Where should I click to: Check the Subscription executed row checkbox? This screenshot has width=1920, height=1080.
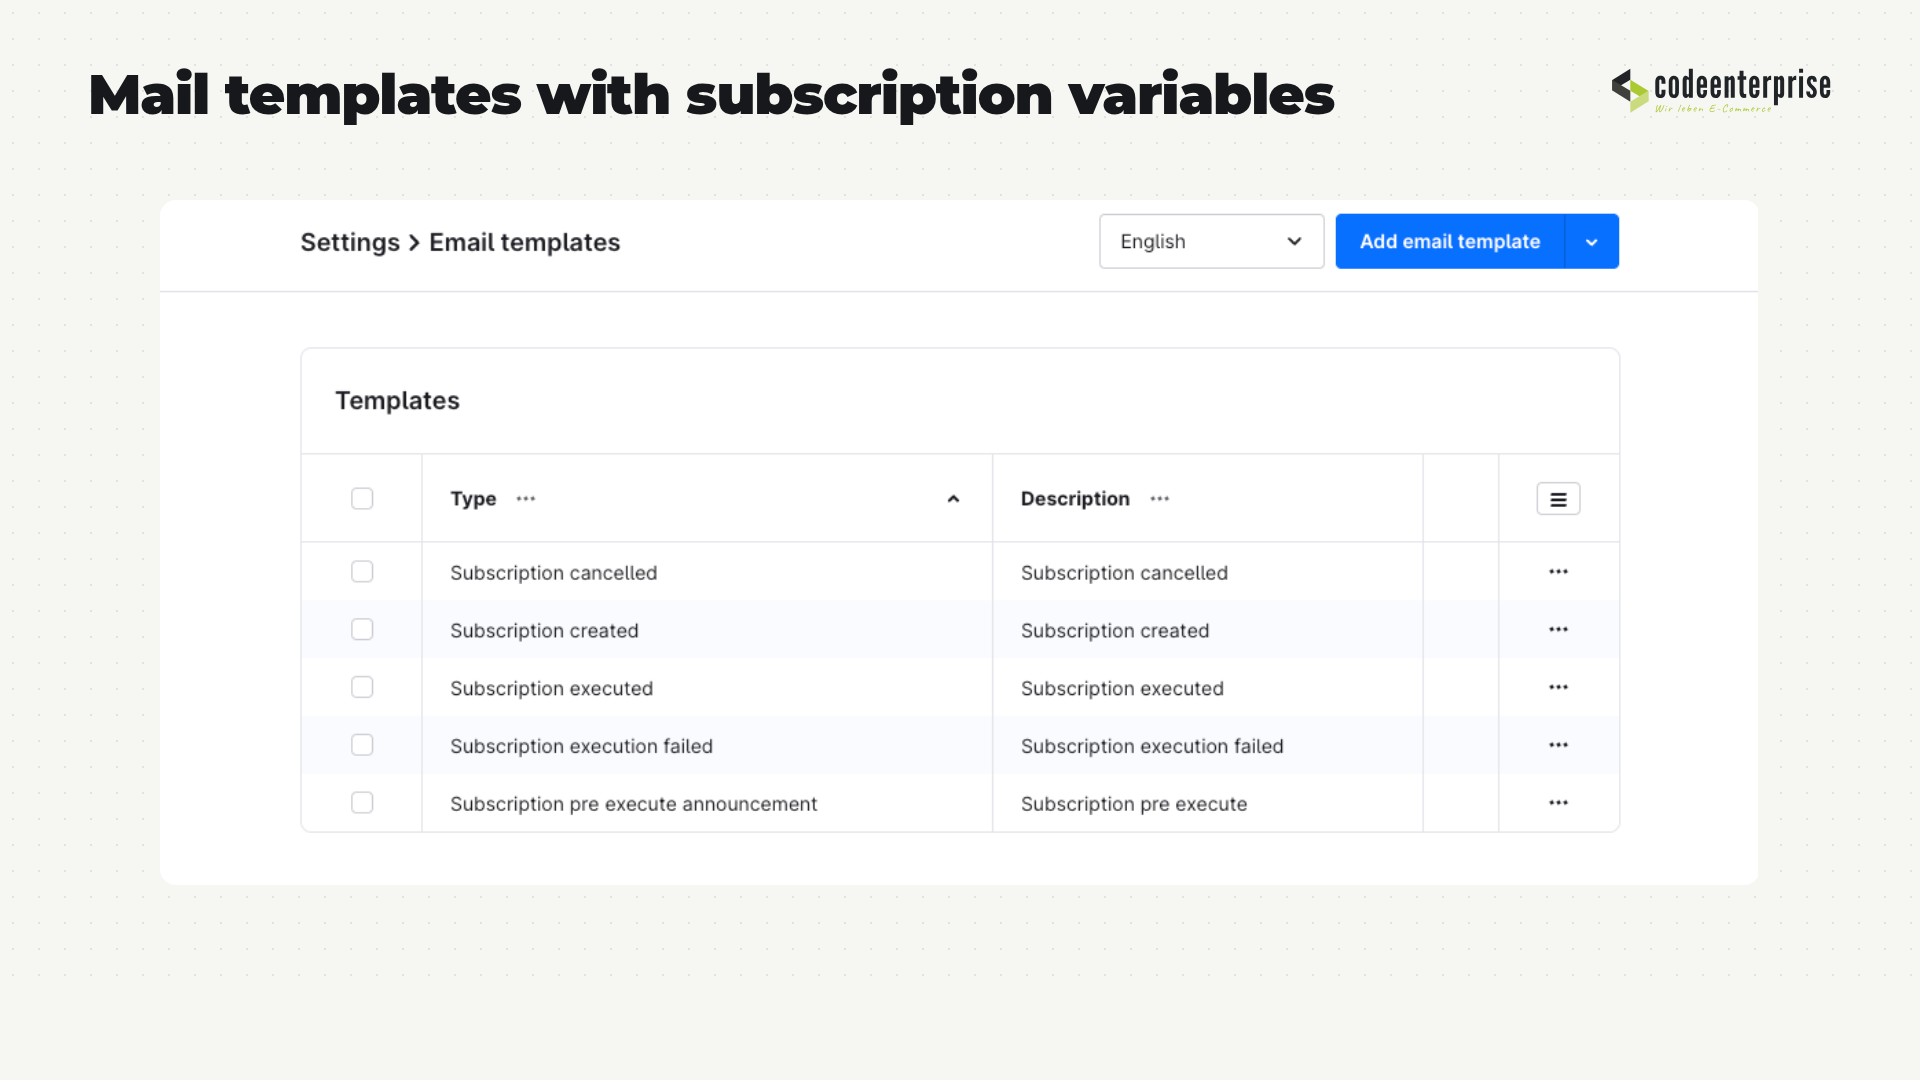click(362, 688)
